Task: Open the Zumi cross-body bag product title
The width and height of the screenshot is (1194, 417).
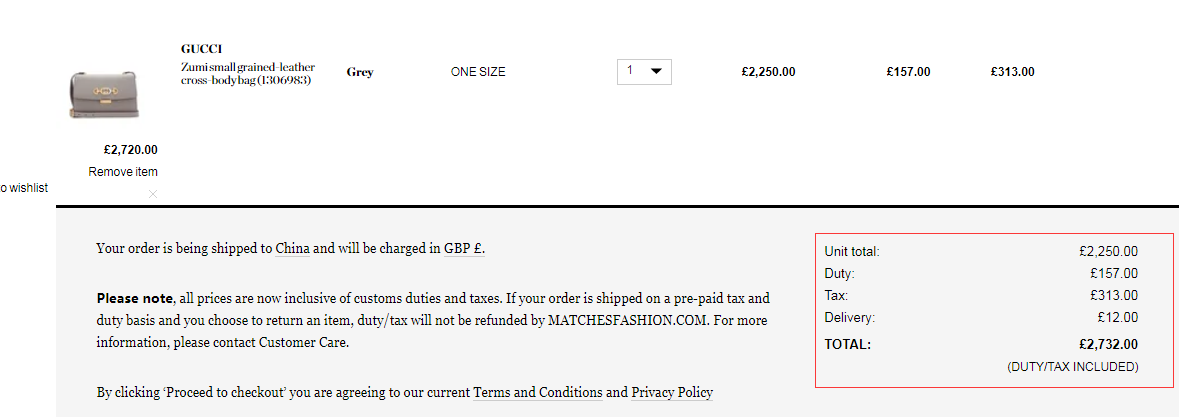Action: [x=247, y=74]
